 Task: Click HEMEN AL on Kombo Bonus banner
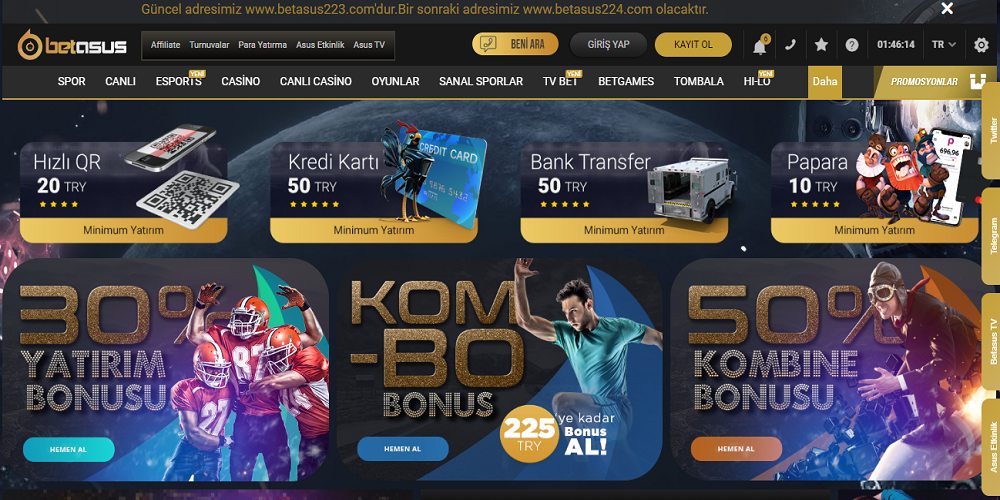pos(402,449)
